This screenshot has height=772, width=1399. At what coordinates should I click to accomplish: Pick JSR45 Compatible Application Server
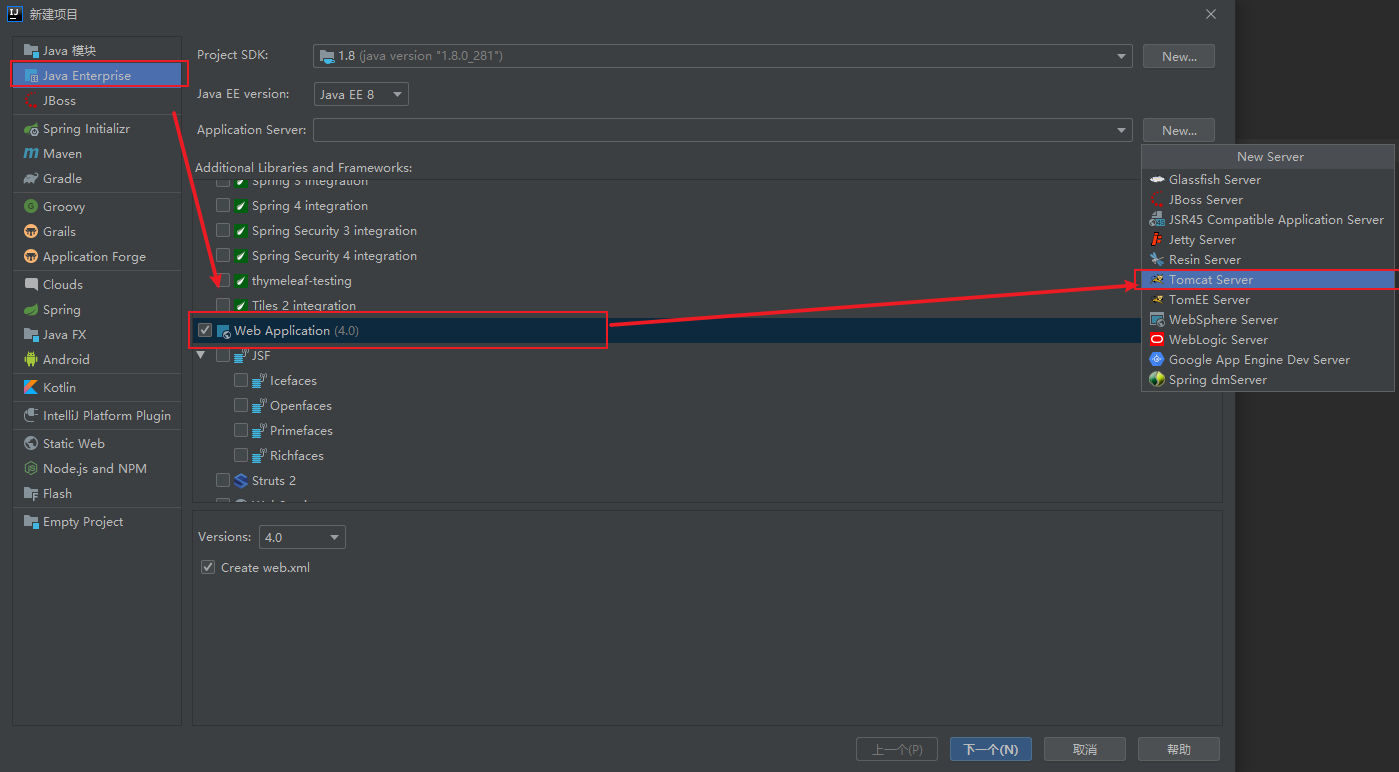(x=1267, y=219)
